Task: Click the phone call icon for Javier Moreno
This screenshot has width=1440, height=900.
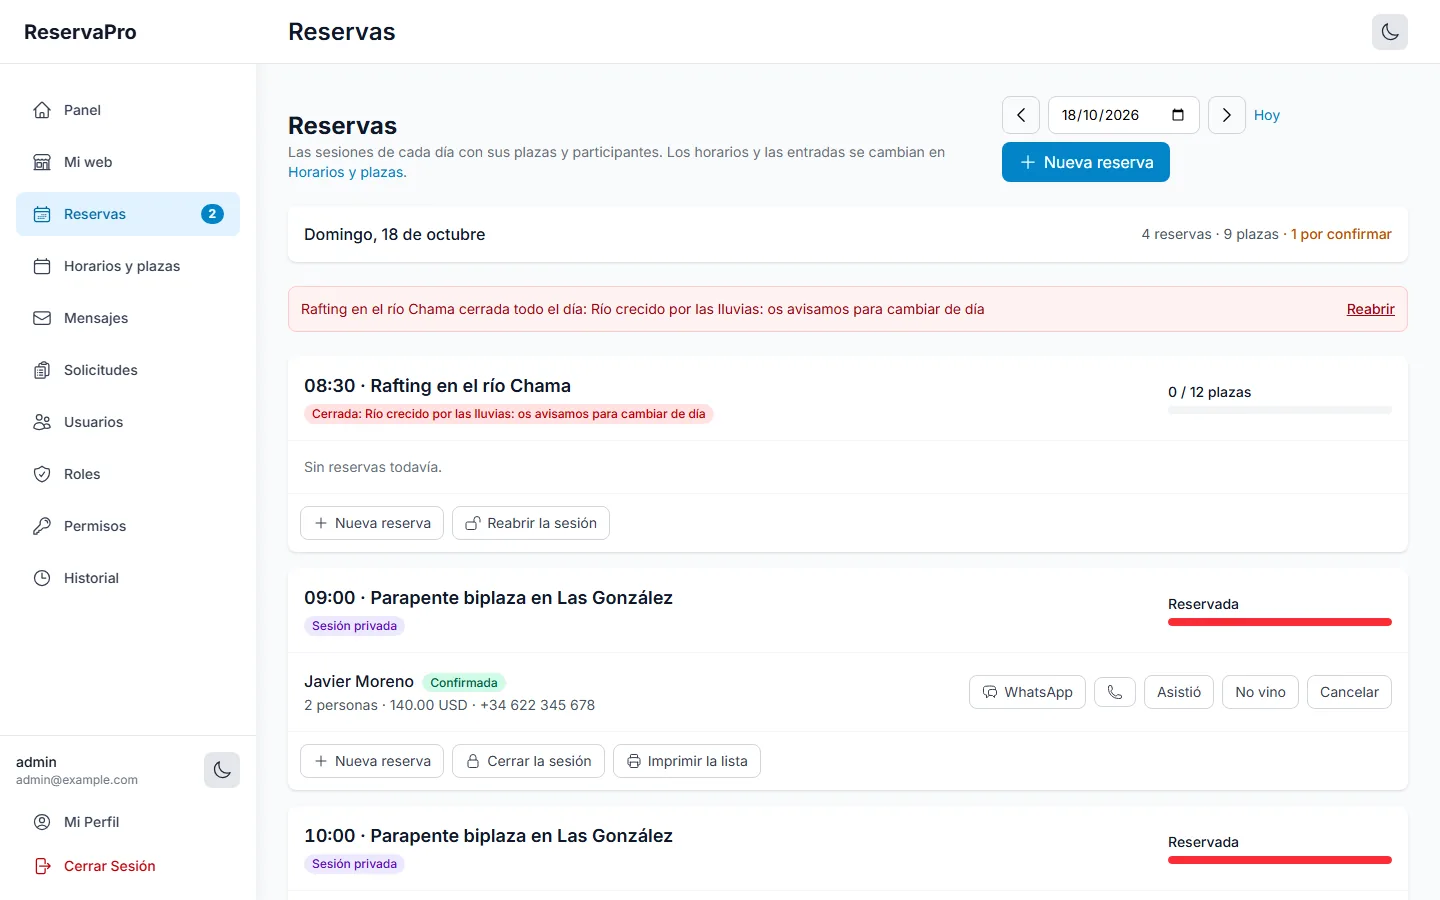Action: (1115, 692)
